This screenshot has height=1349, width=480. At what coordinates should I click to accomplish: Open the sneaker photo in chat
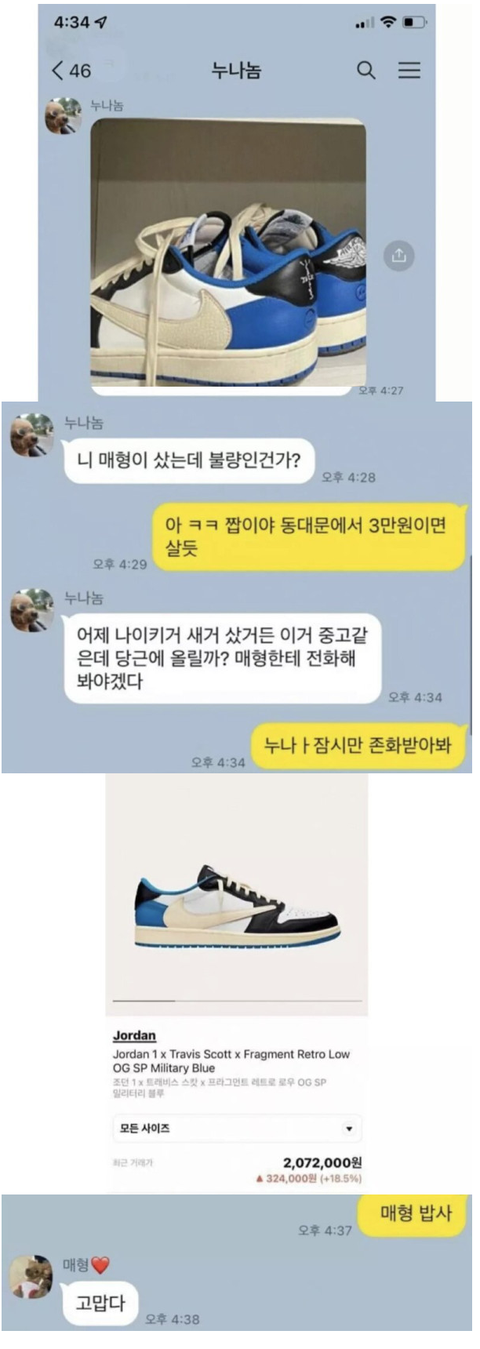228,252
